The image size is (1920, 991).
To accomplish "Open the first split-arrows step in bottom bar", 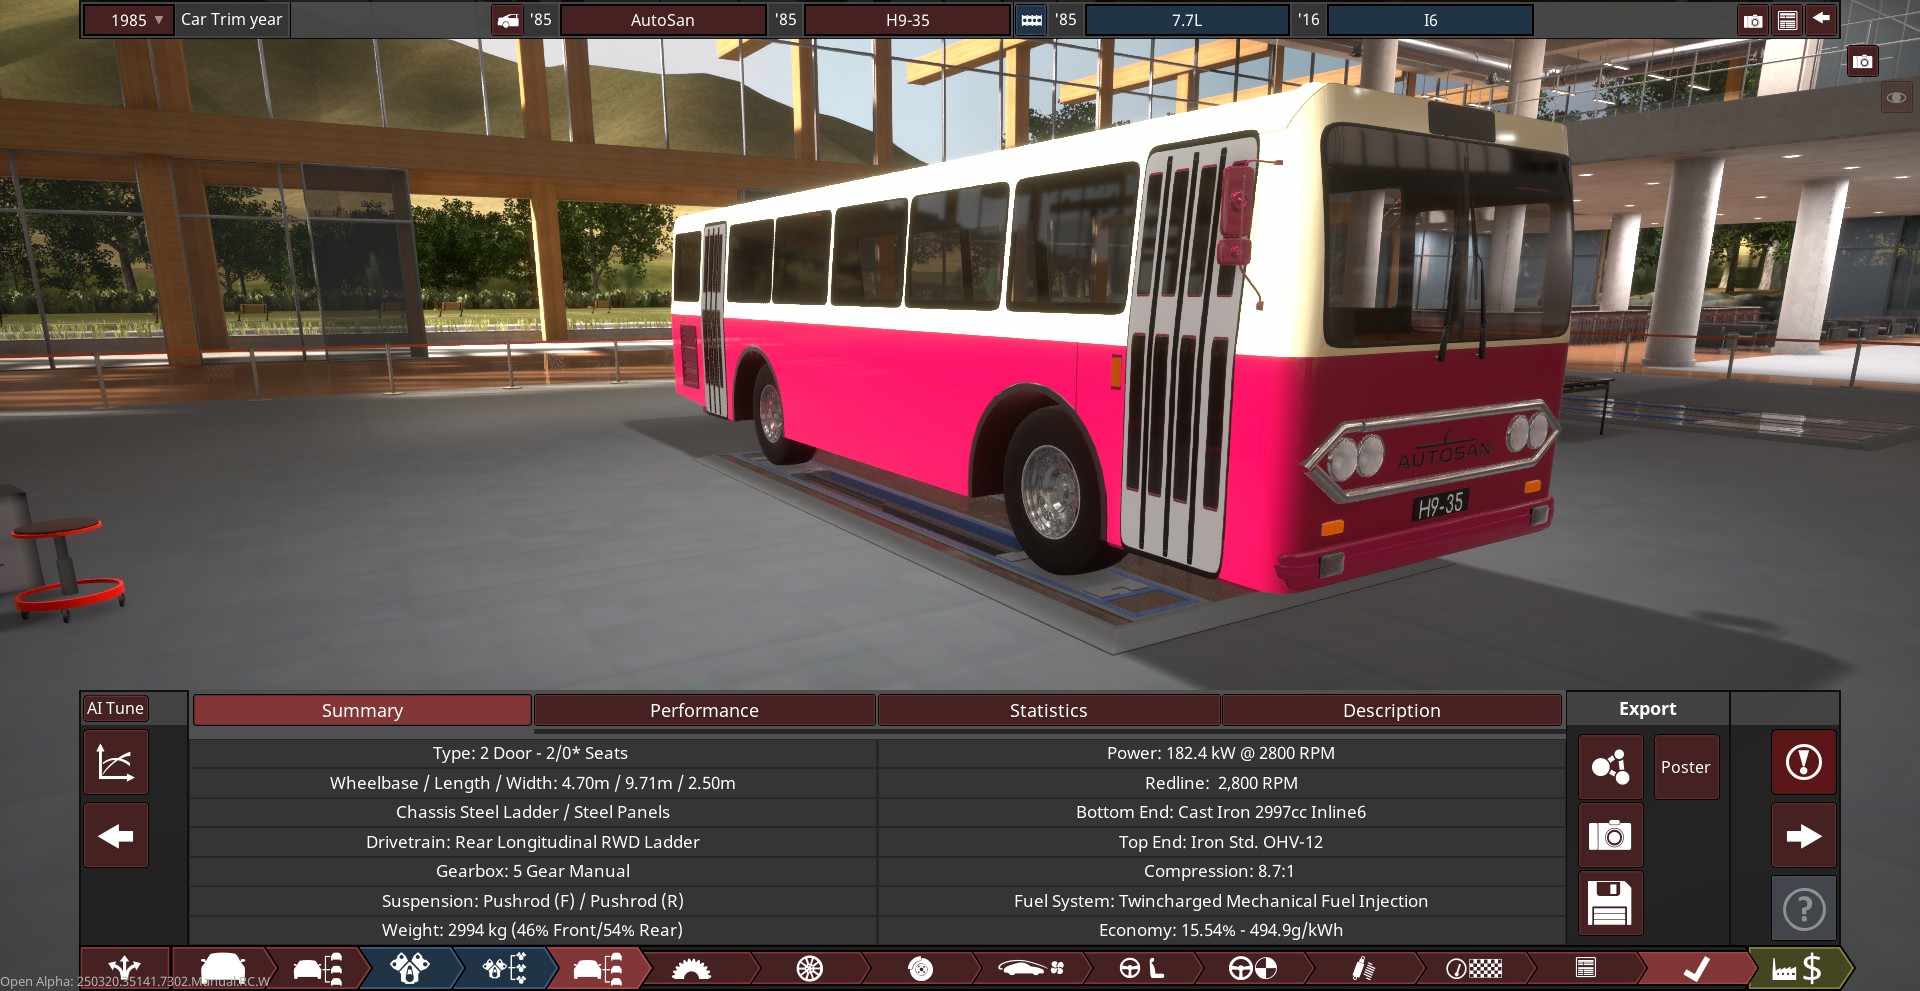I will 124,968.
